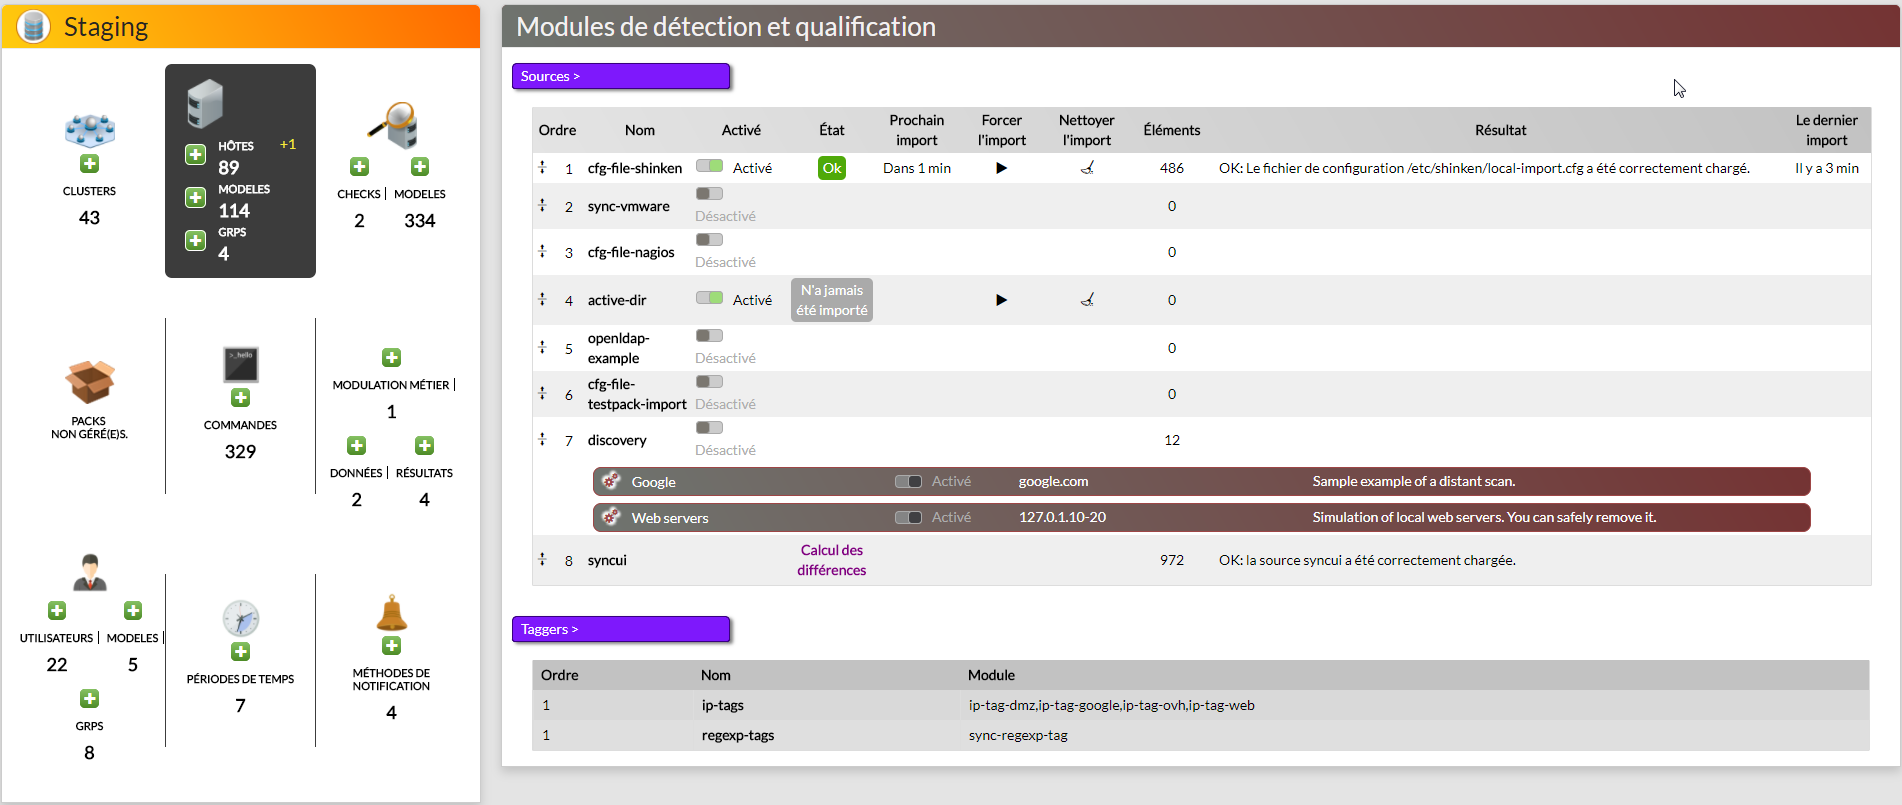Toggle the Google discovery scan switch
The image size is (1902, 805).
pyautogui.click(x=908, y=482)
